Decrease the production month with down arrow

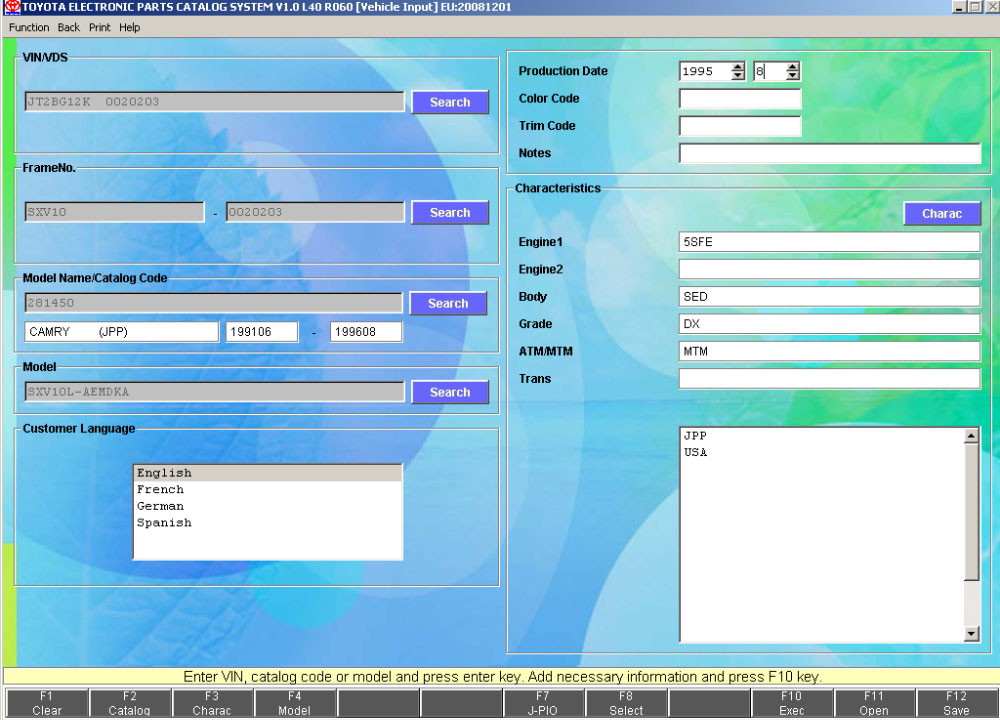tap(792, 76)
